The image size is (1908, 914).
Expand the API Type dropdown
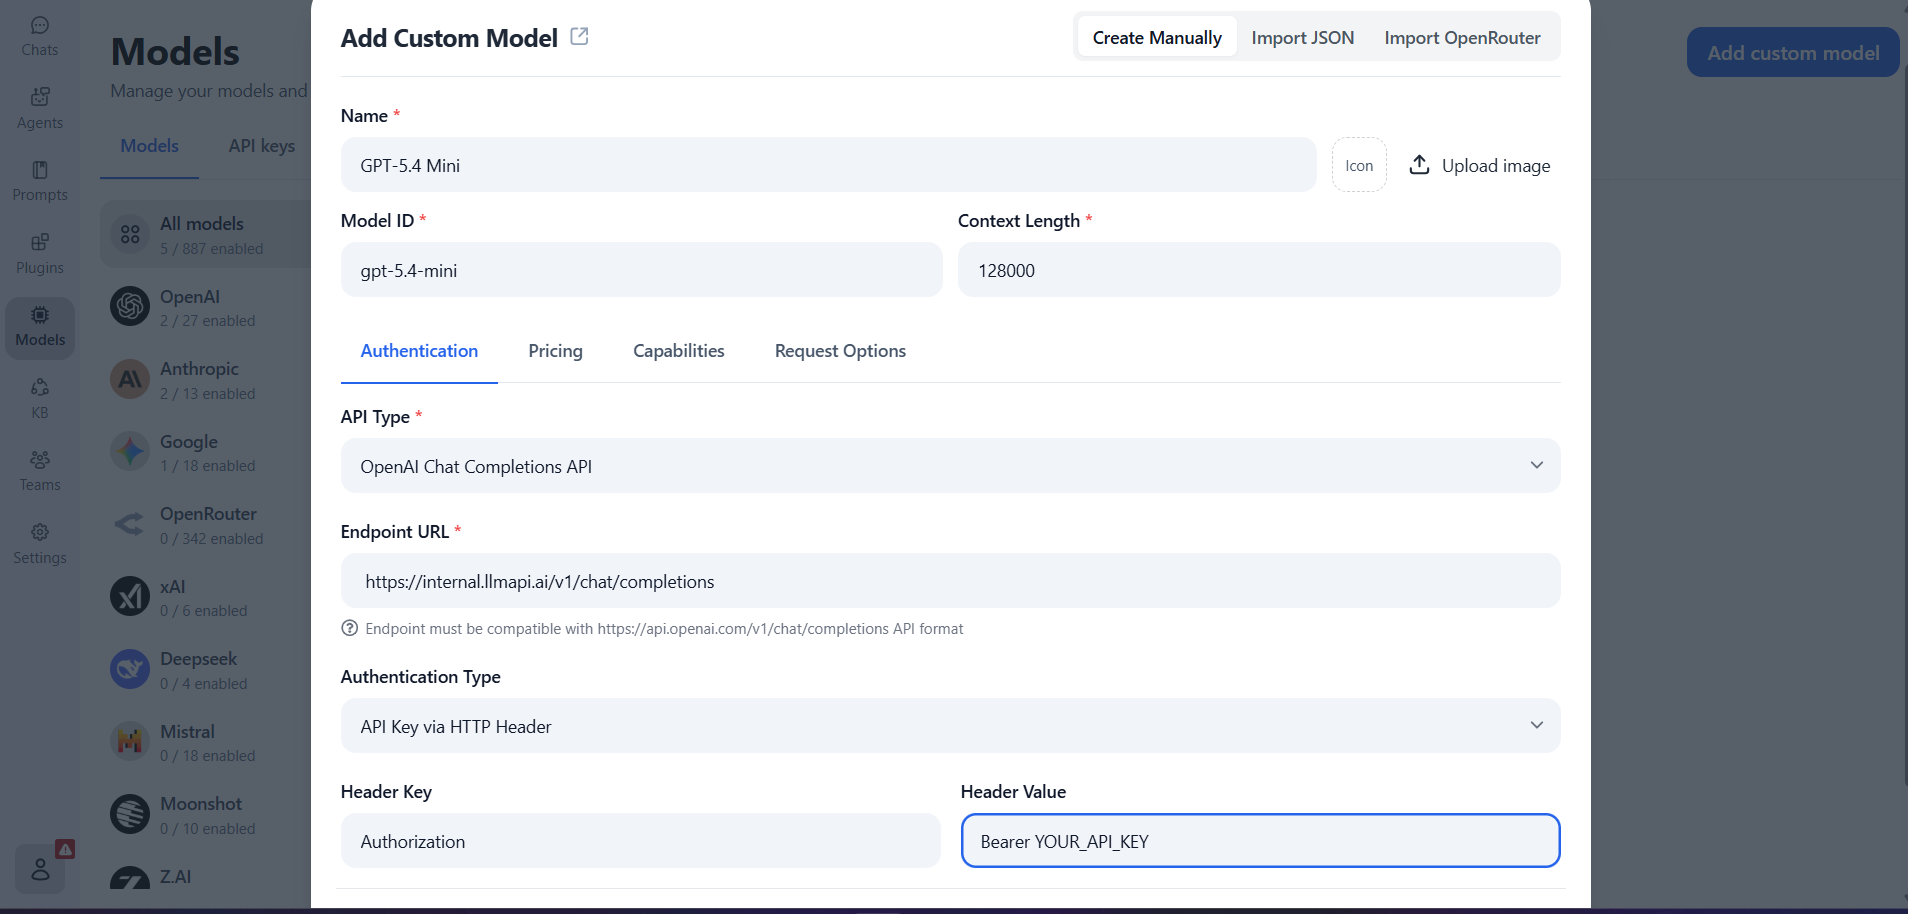950,466
